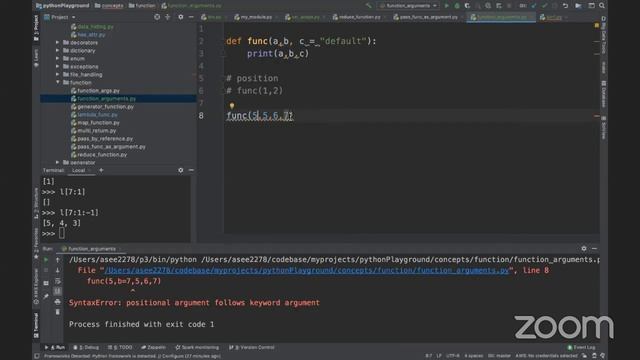Open the Debug tool window button

[86, 347]
